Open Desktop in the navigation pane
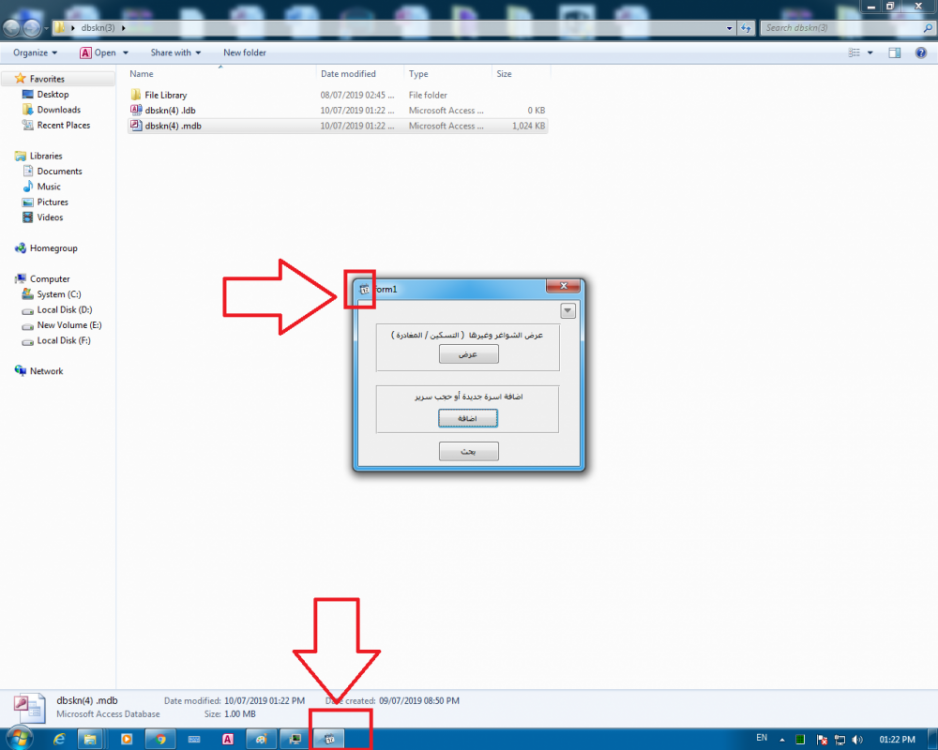Viewport: 938px width, 750px height. [x=53, y=94]
